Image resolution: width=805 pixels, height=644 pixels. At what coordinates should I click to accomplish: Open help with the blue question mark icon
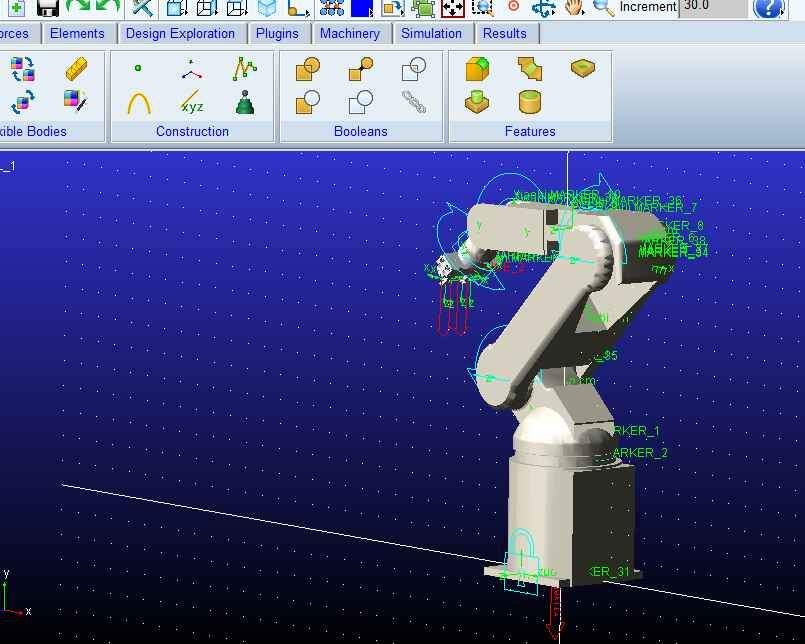point(768,8)
